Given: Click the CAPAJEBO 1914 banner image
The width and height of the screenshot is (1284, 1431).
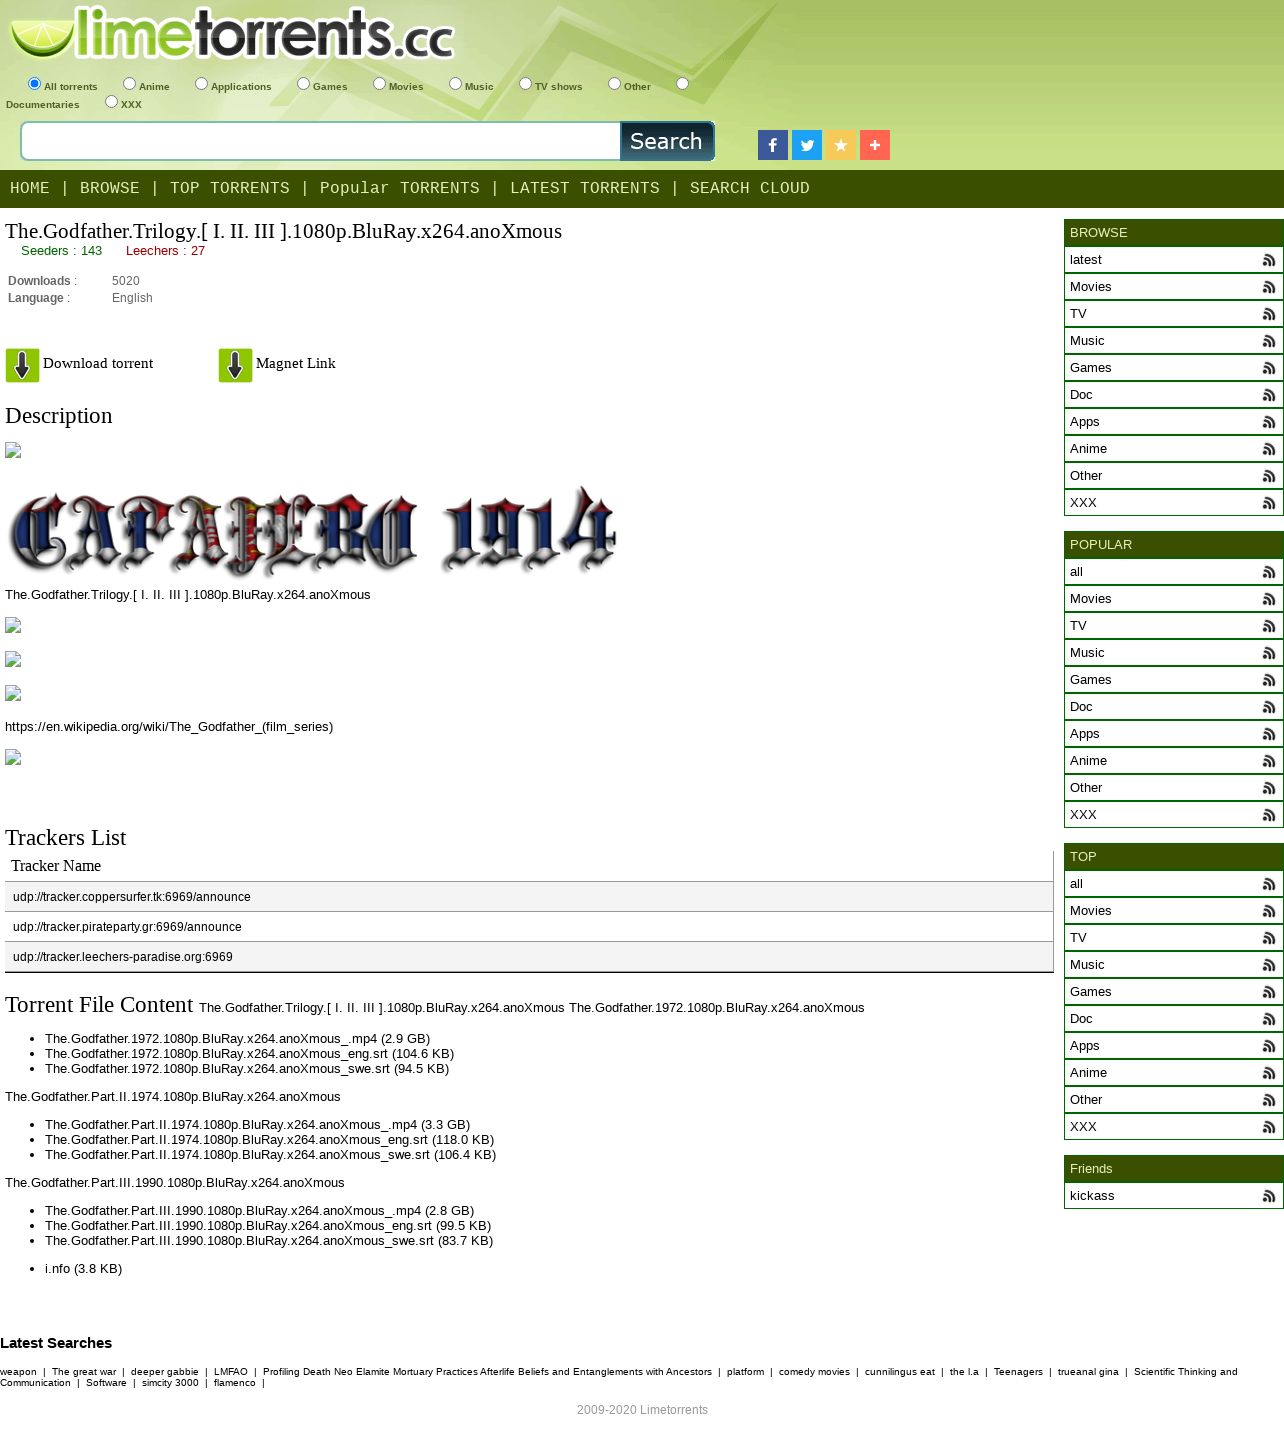Looking at the screenshot, I should (312, 530).
